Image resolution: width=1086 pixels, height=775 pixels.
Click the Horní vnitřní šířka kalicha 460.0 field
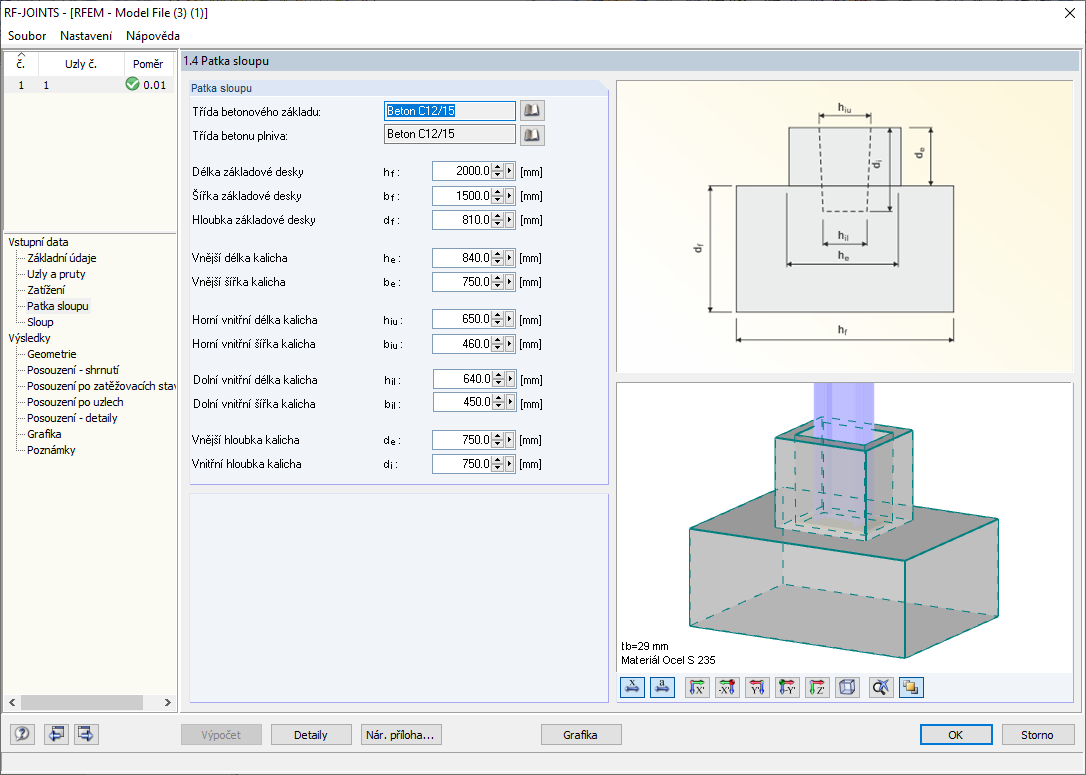462,344
